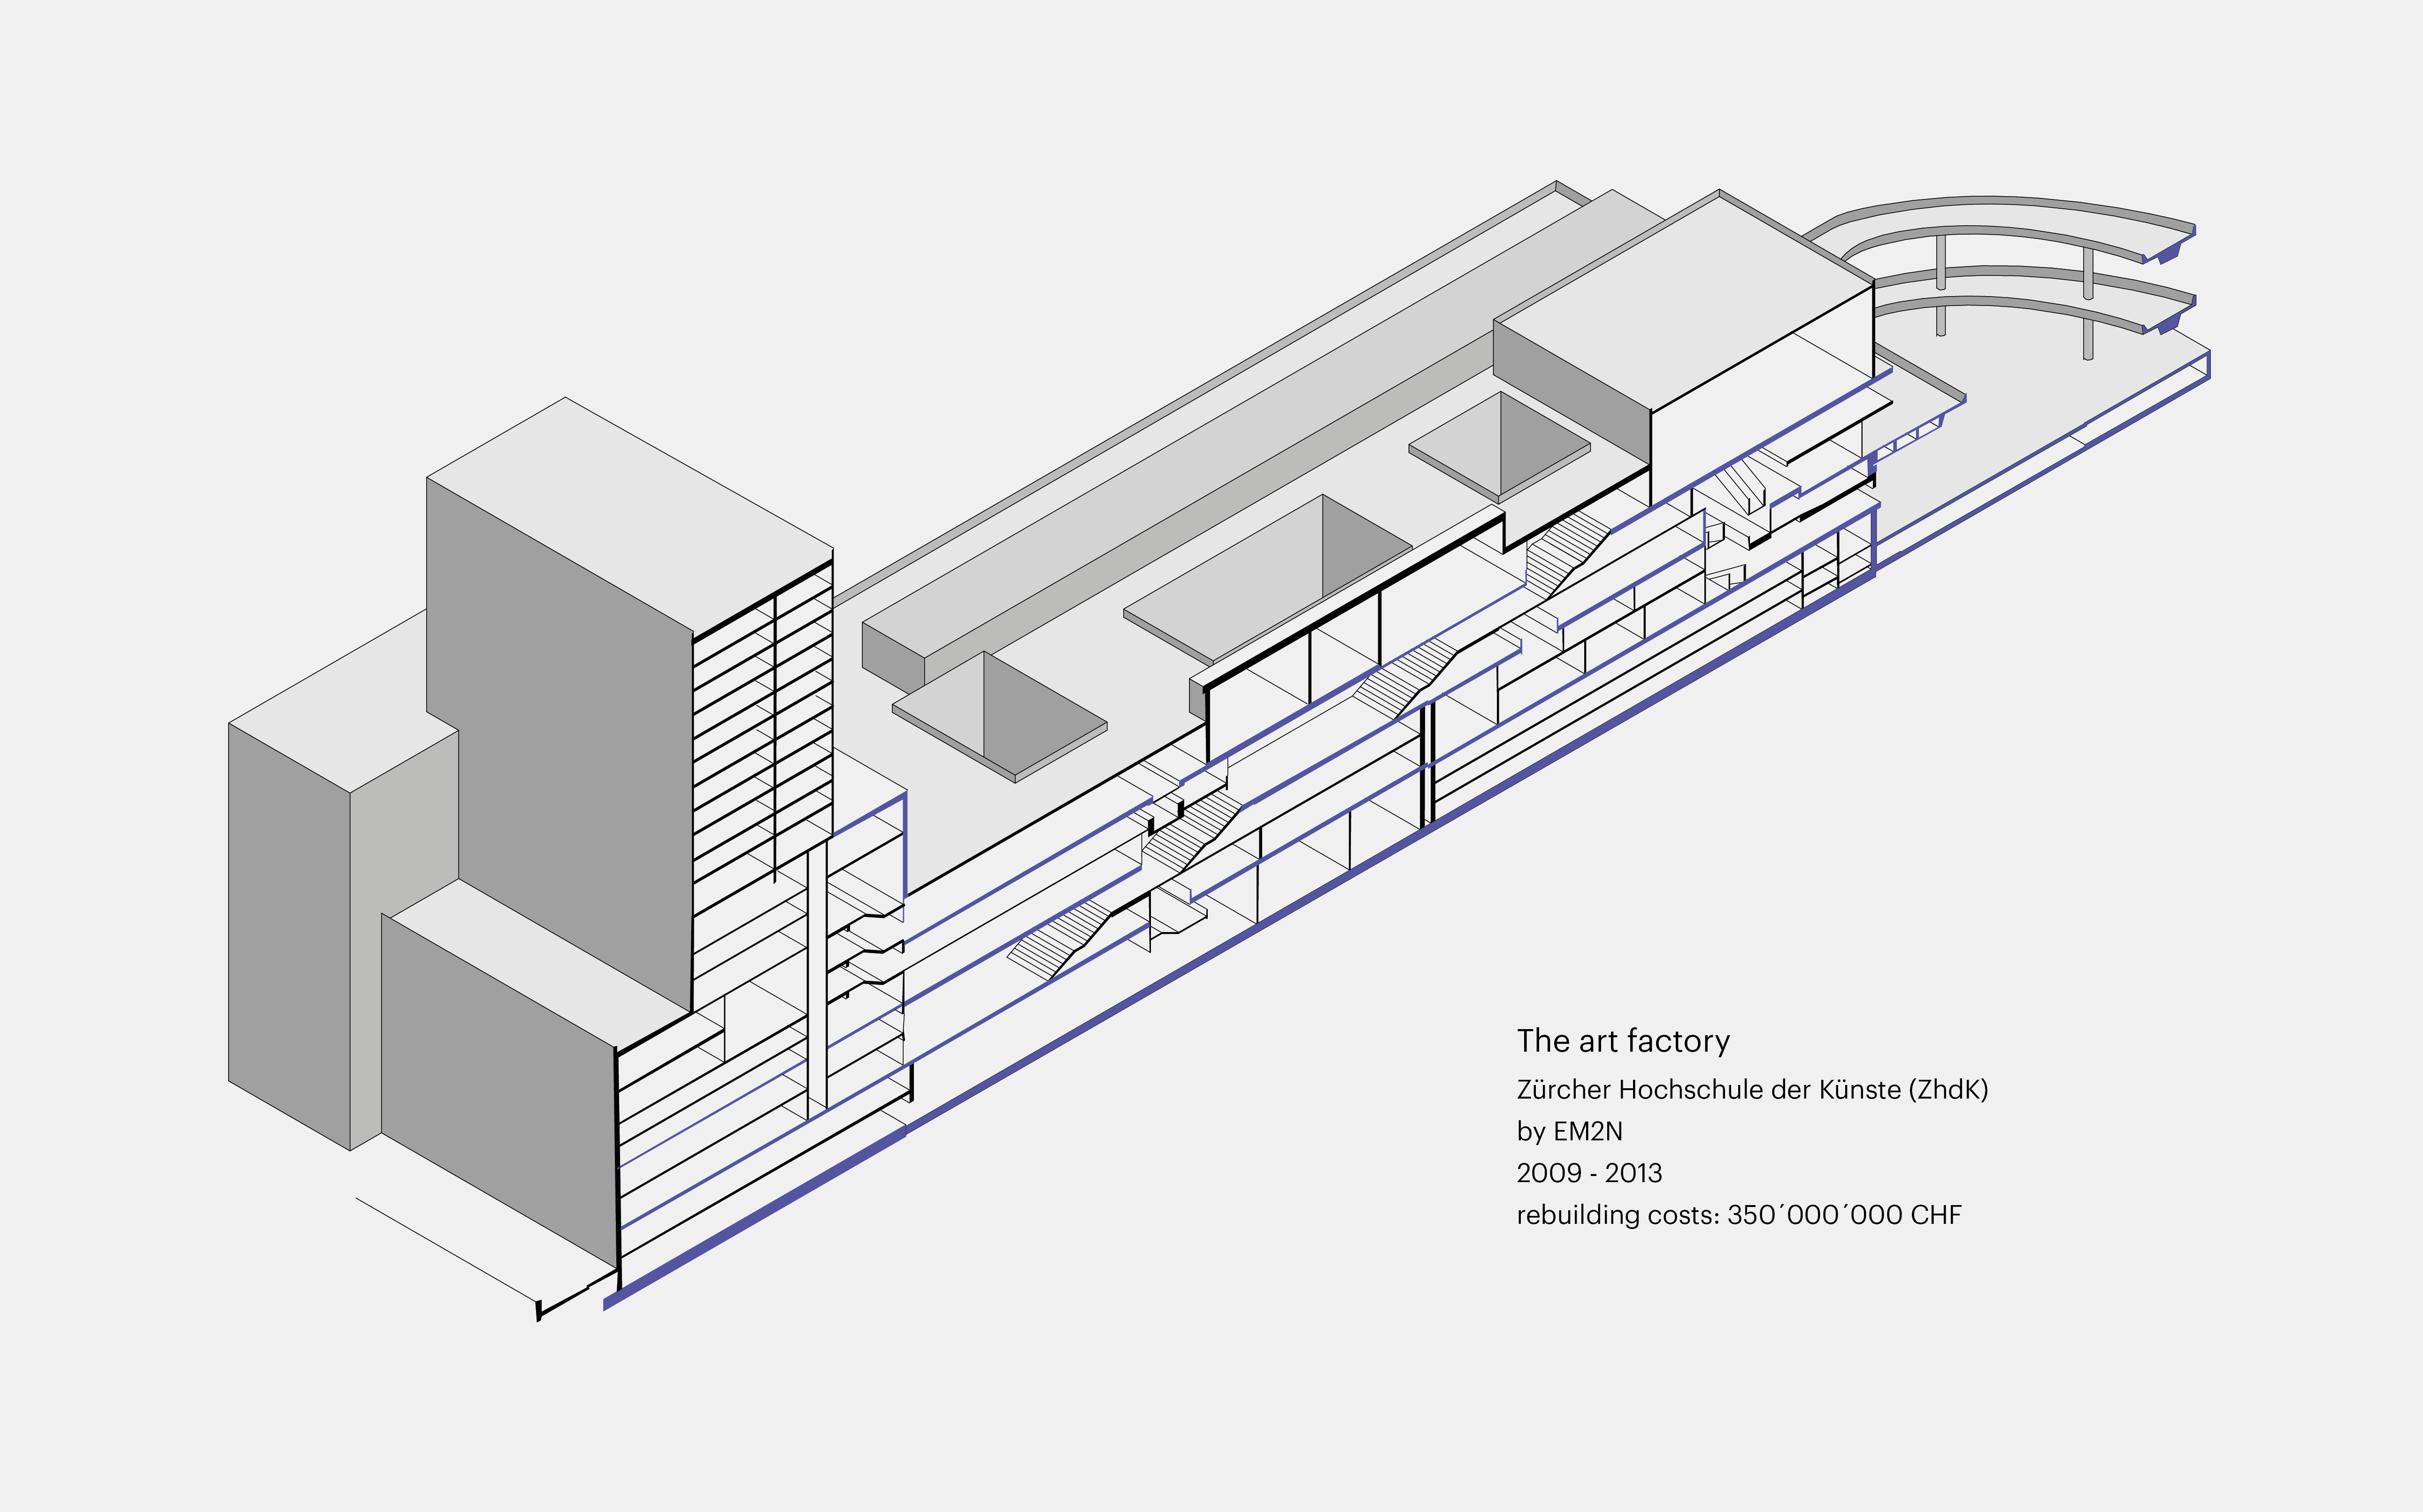The width and height of the screenshot is (2423, 1512).
Task: Click the '2009 - 2013' date text
Action: coord(1589,1173)
